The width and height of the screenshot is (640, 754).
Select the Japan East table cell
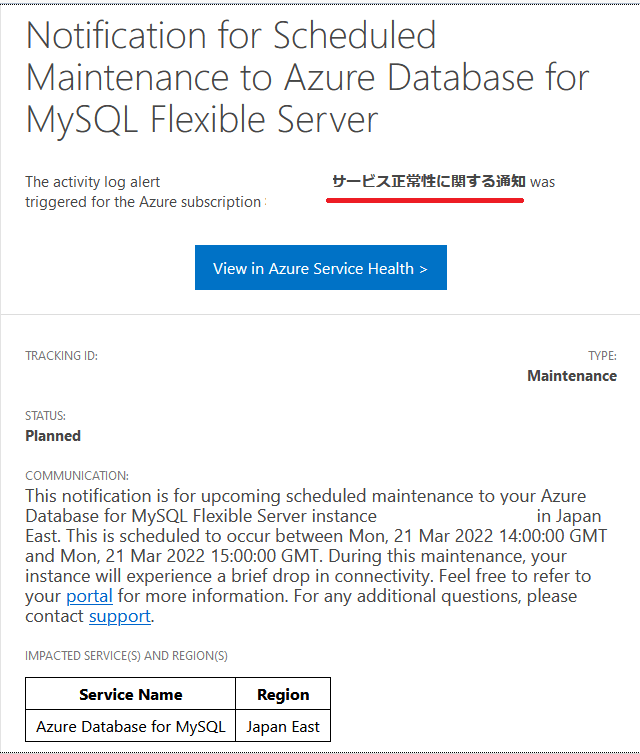coord(283,726)
